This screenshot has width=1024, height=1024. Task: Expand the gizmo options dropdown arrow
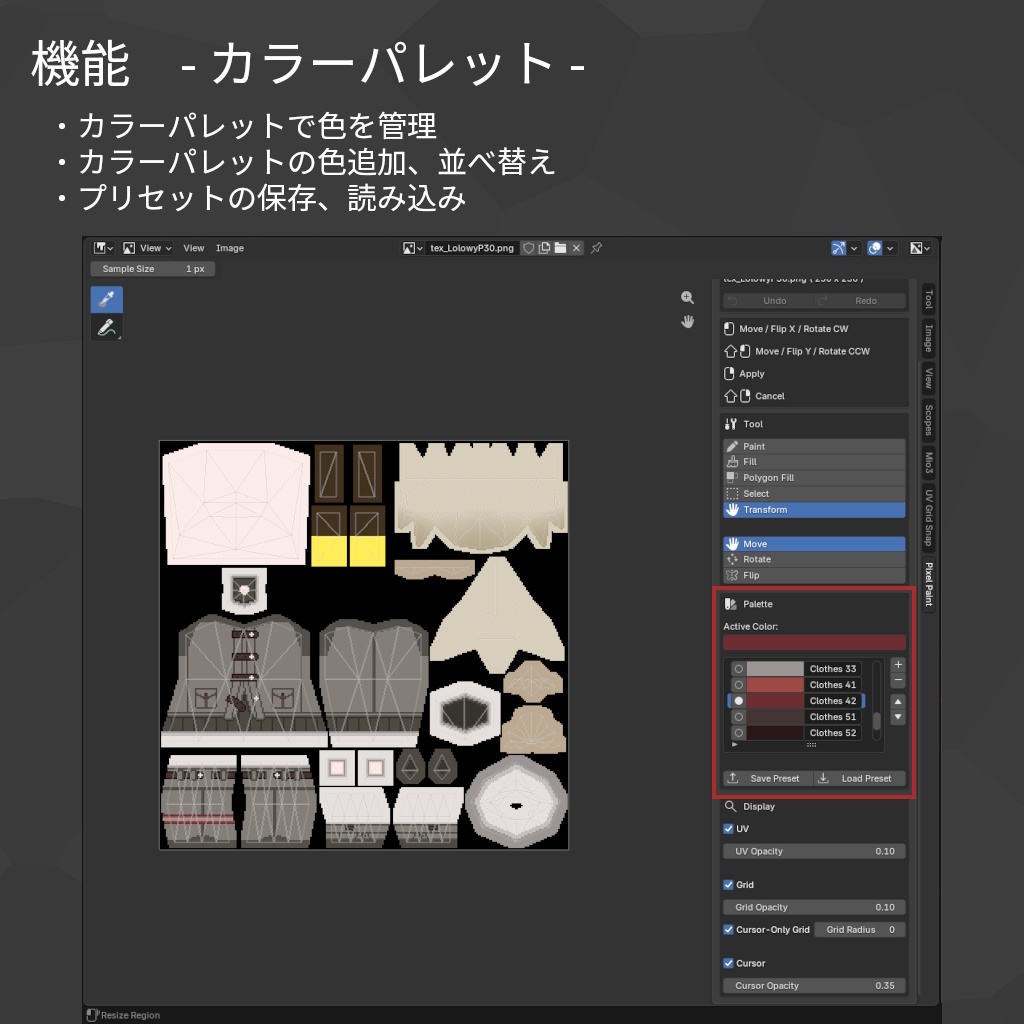pos(854,248)
